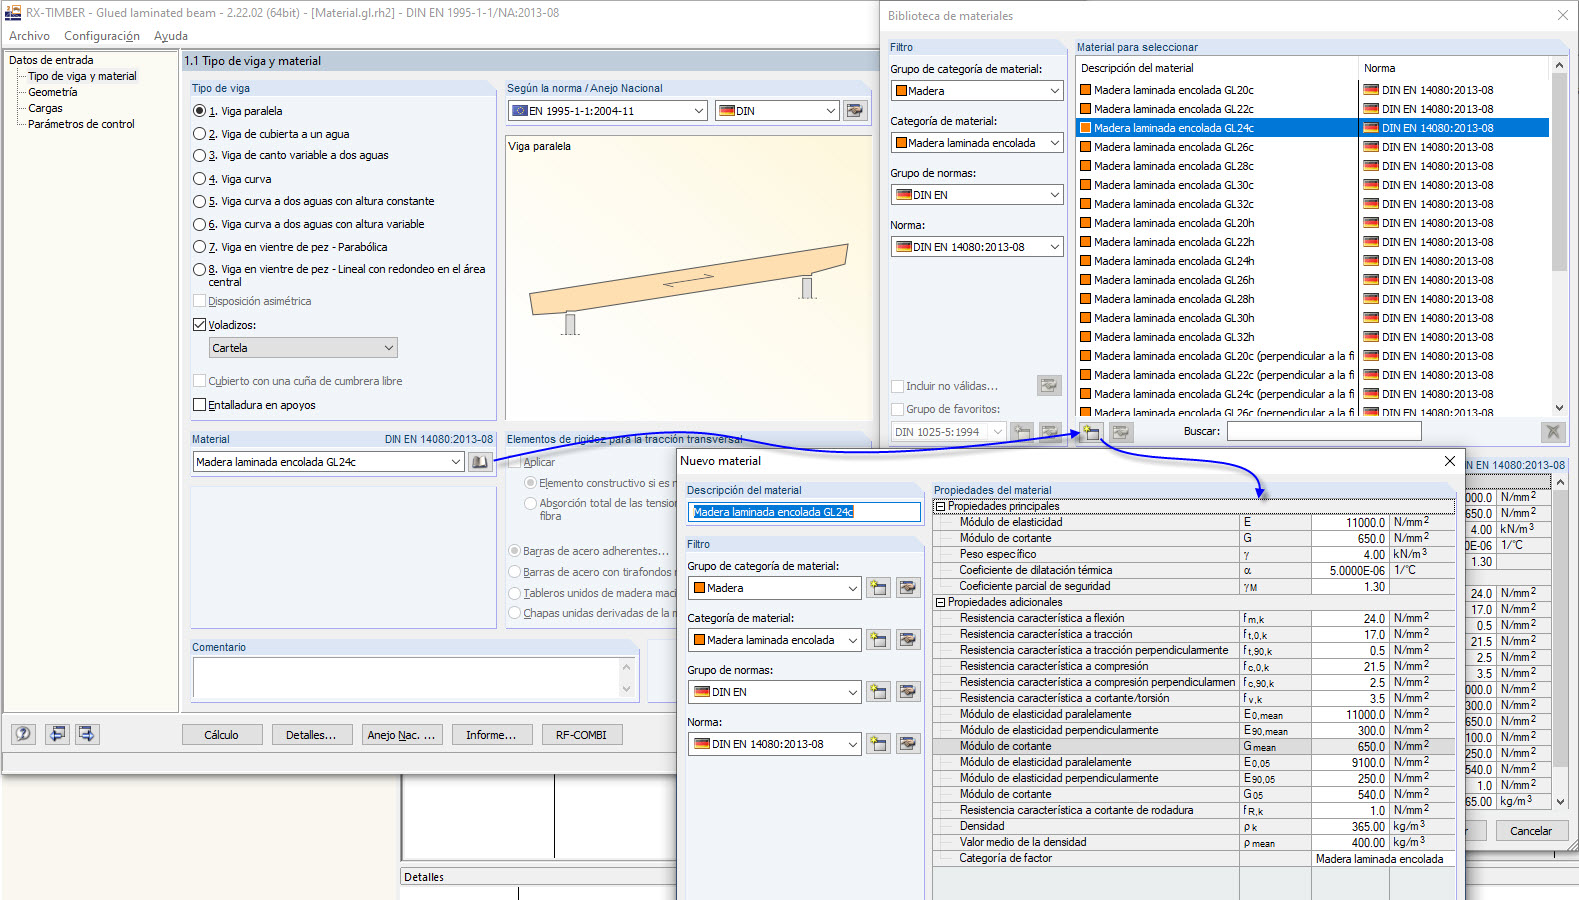
Task: Click the material list vertical scrollbar in Biblioteca
Action: [1558, 172]
